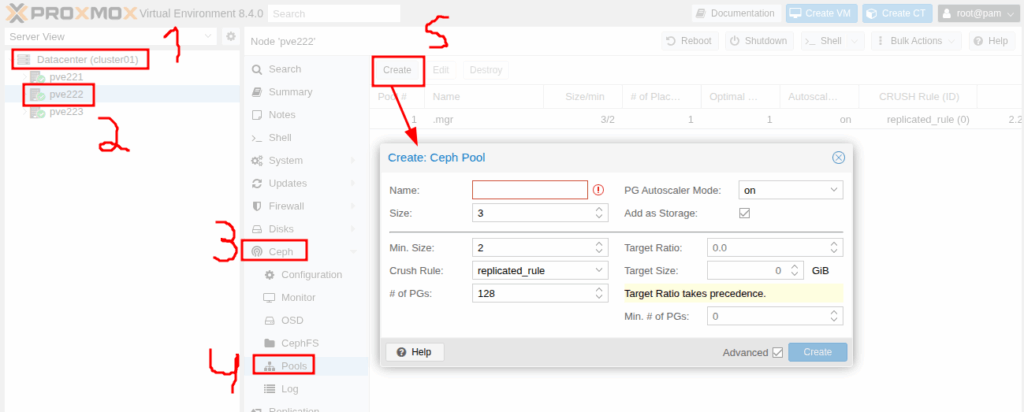Expand the pve223 node arrow
Viewport: 1024px width, 412px height.
pyautogui.click(x=25, y=112)
